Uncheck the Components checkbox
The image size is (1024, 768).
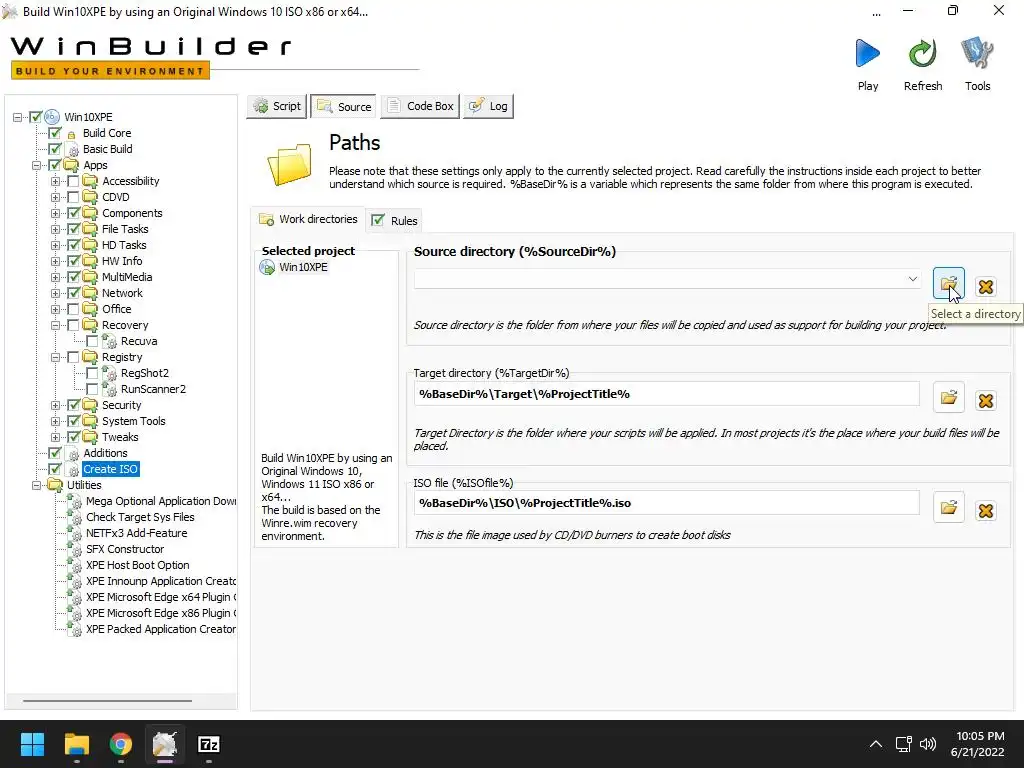pos(73,213)
